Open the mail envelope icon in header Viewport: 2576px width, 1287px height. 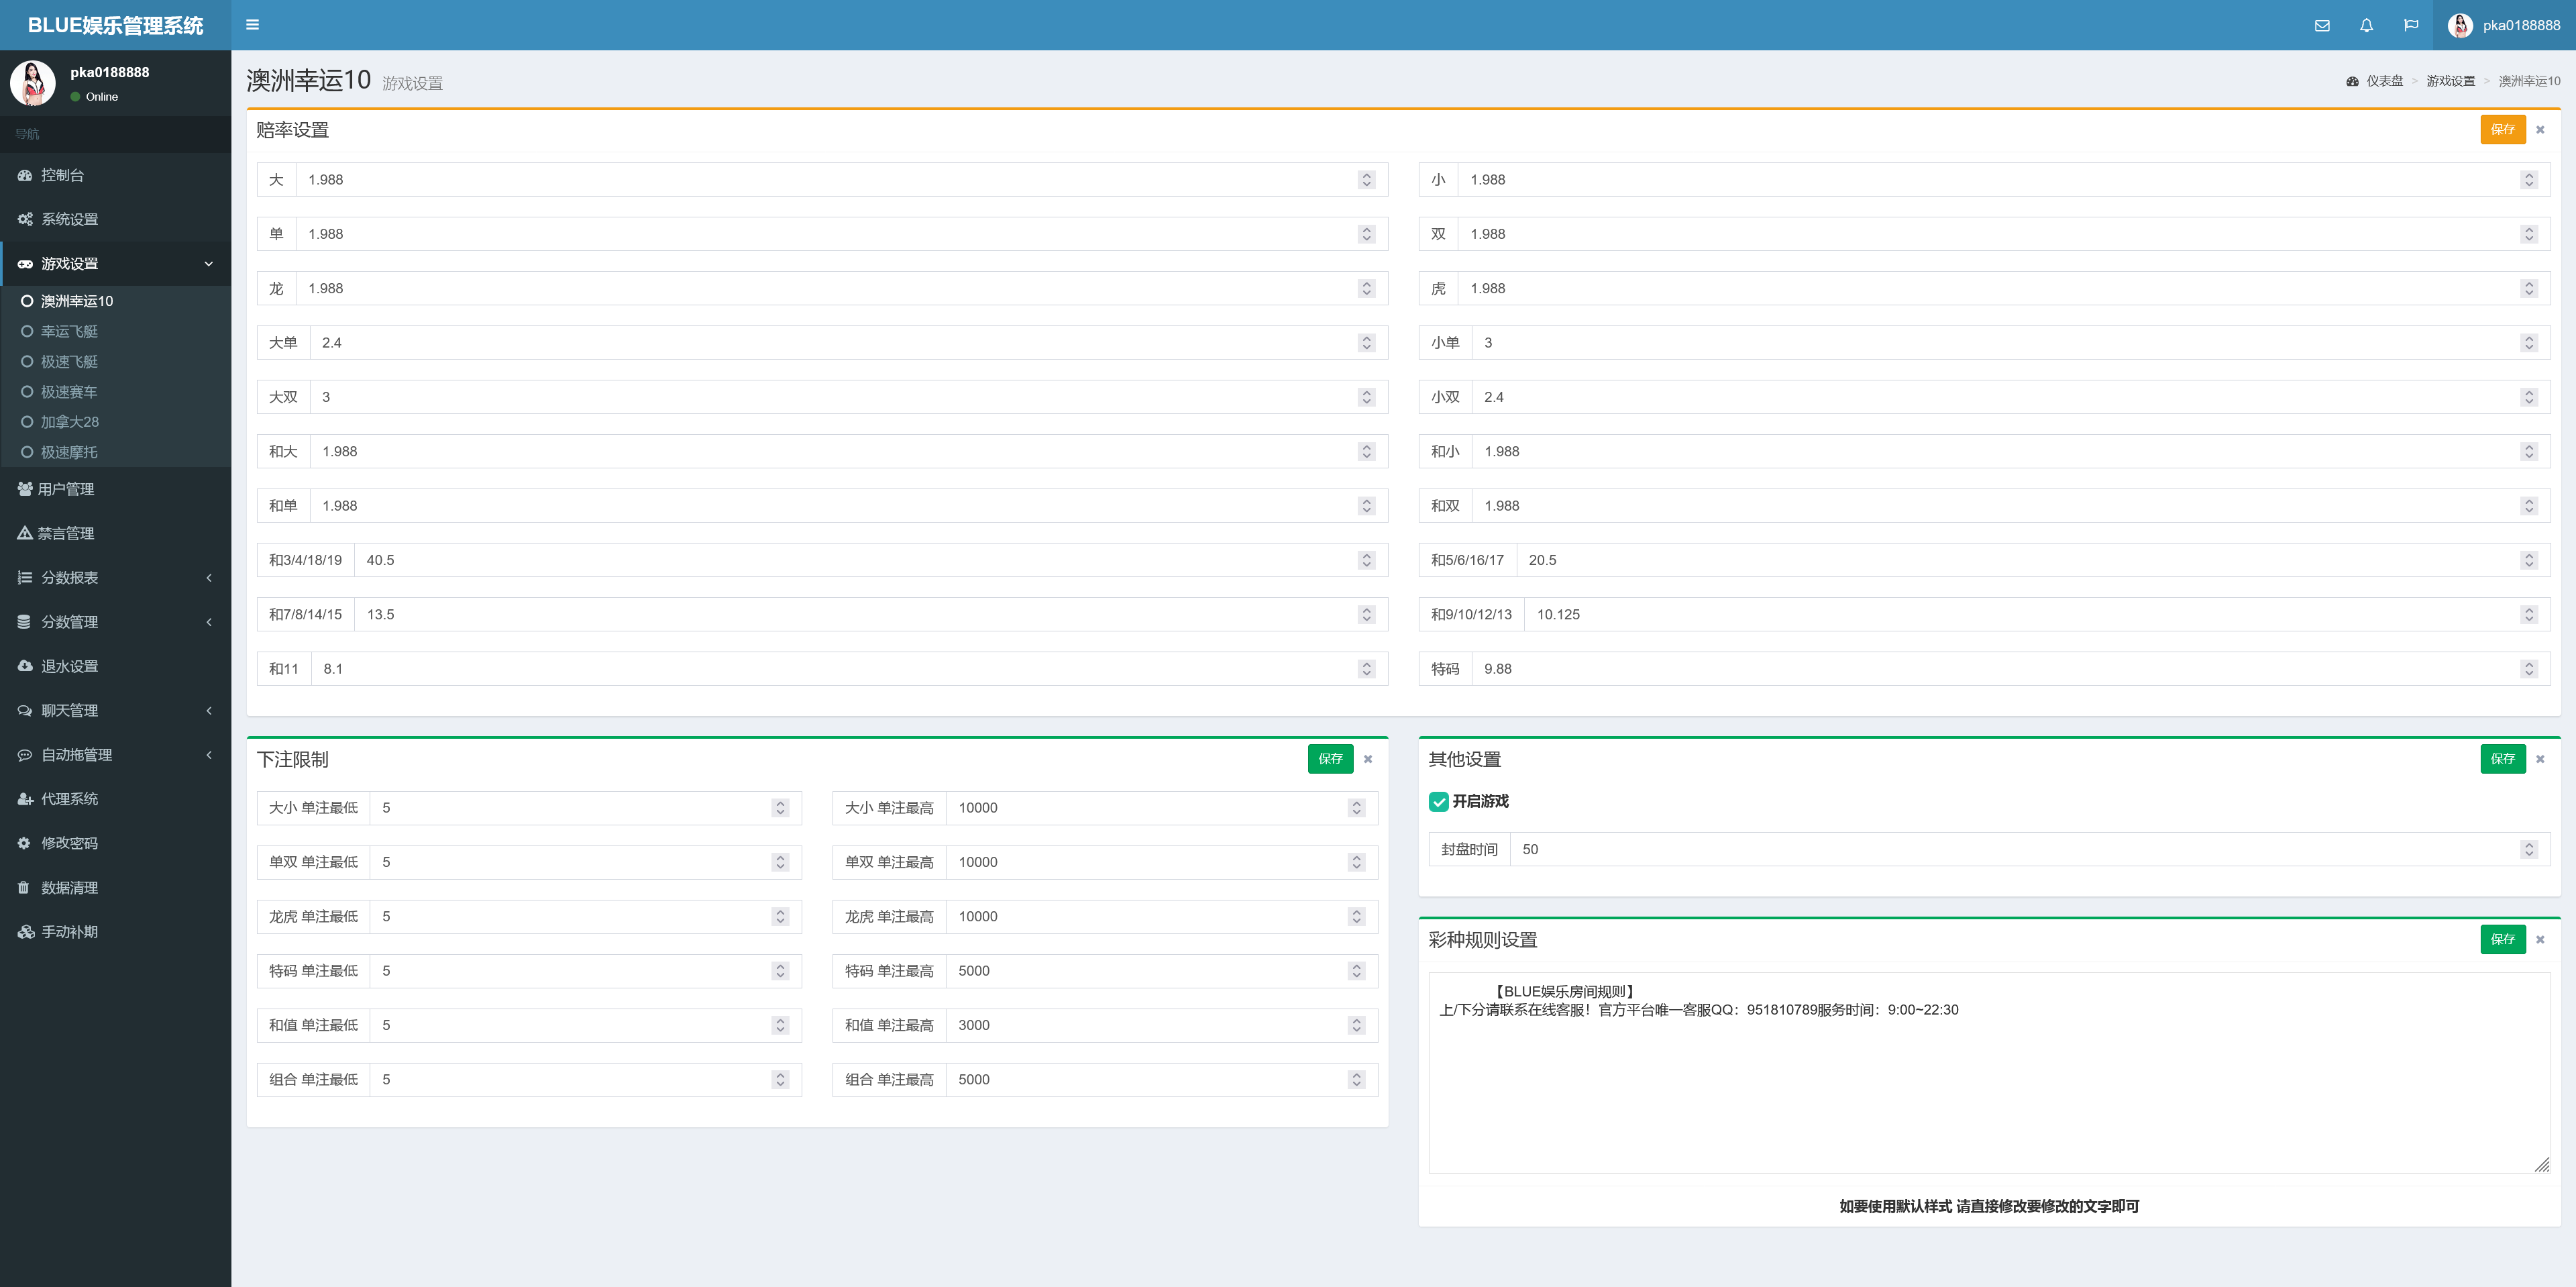click(2322, 26)
